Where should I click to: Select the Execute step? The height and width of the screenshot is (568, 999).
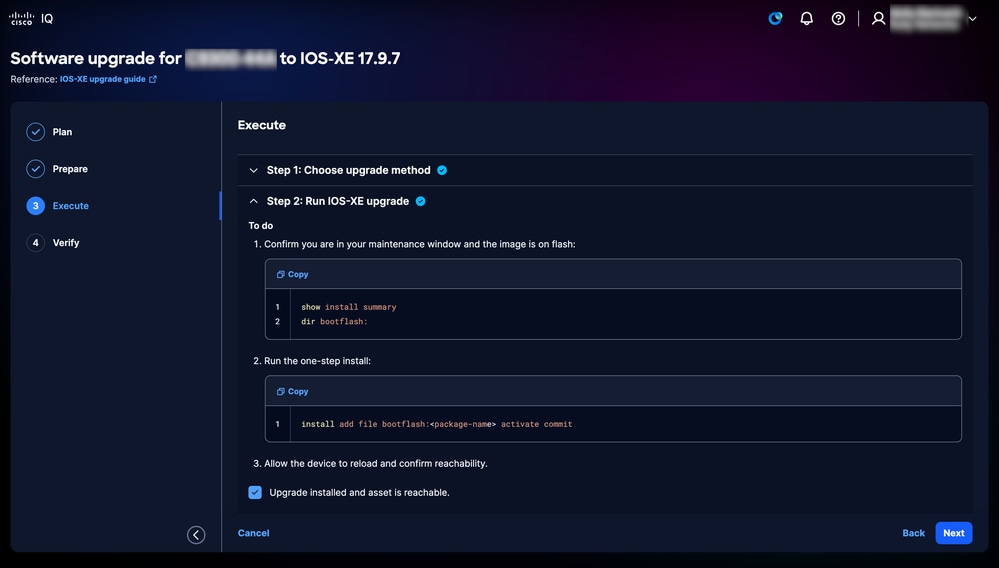point(71,206)
